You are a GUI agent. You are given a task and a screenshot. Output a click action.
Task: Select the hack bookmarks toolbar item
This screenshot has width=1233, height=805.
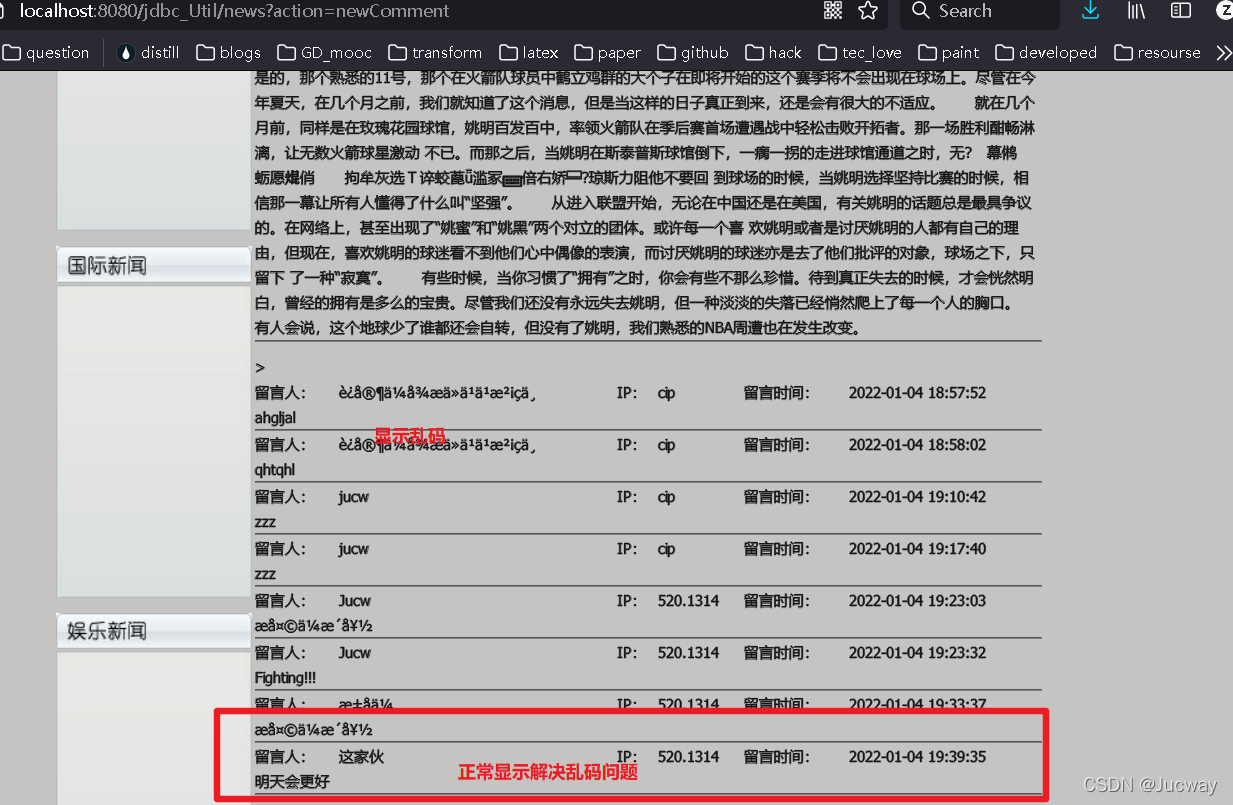tap(773, 52)
